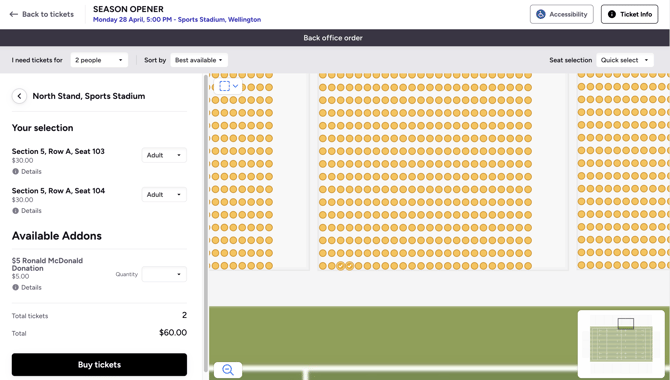Click the back arrow beside North Stand

tap(19, 96)
